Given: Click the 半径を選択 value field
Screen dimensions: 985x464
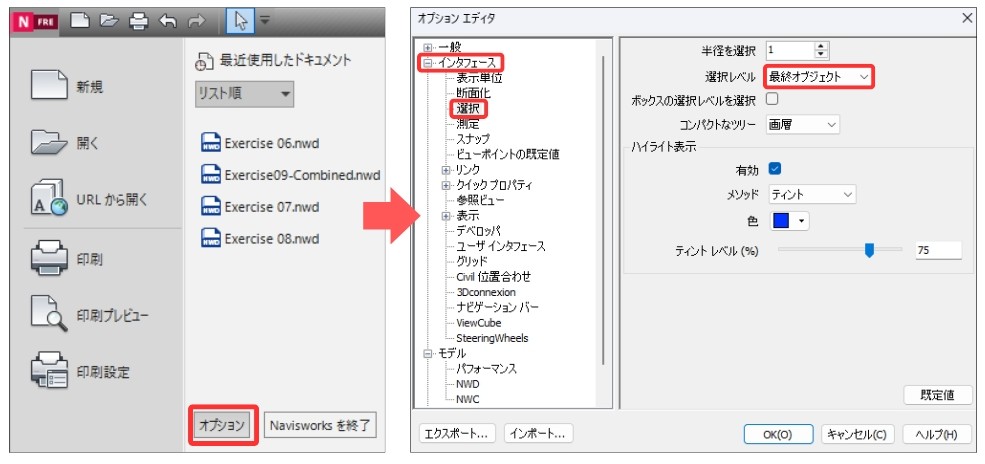Looking at the screenshot, I should click(790, 50).
